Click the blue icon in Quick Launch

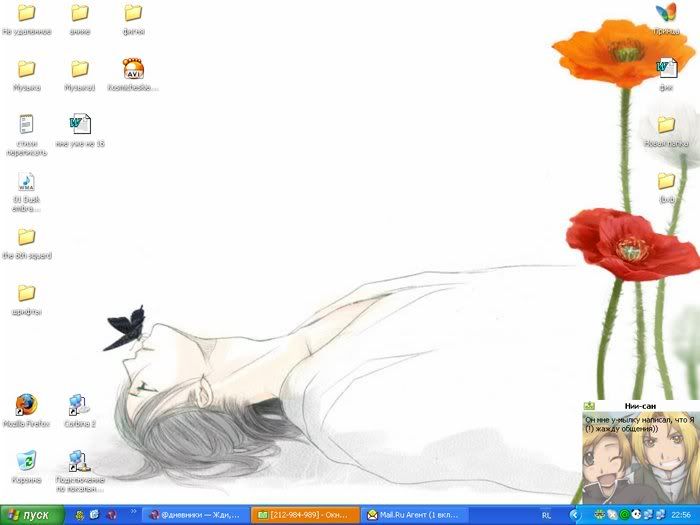(x=95, y=515)
